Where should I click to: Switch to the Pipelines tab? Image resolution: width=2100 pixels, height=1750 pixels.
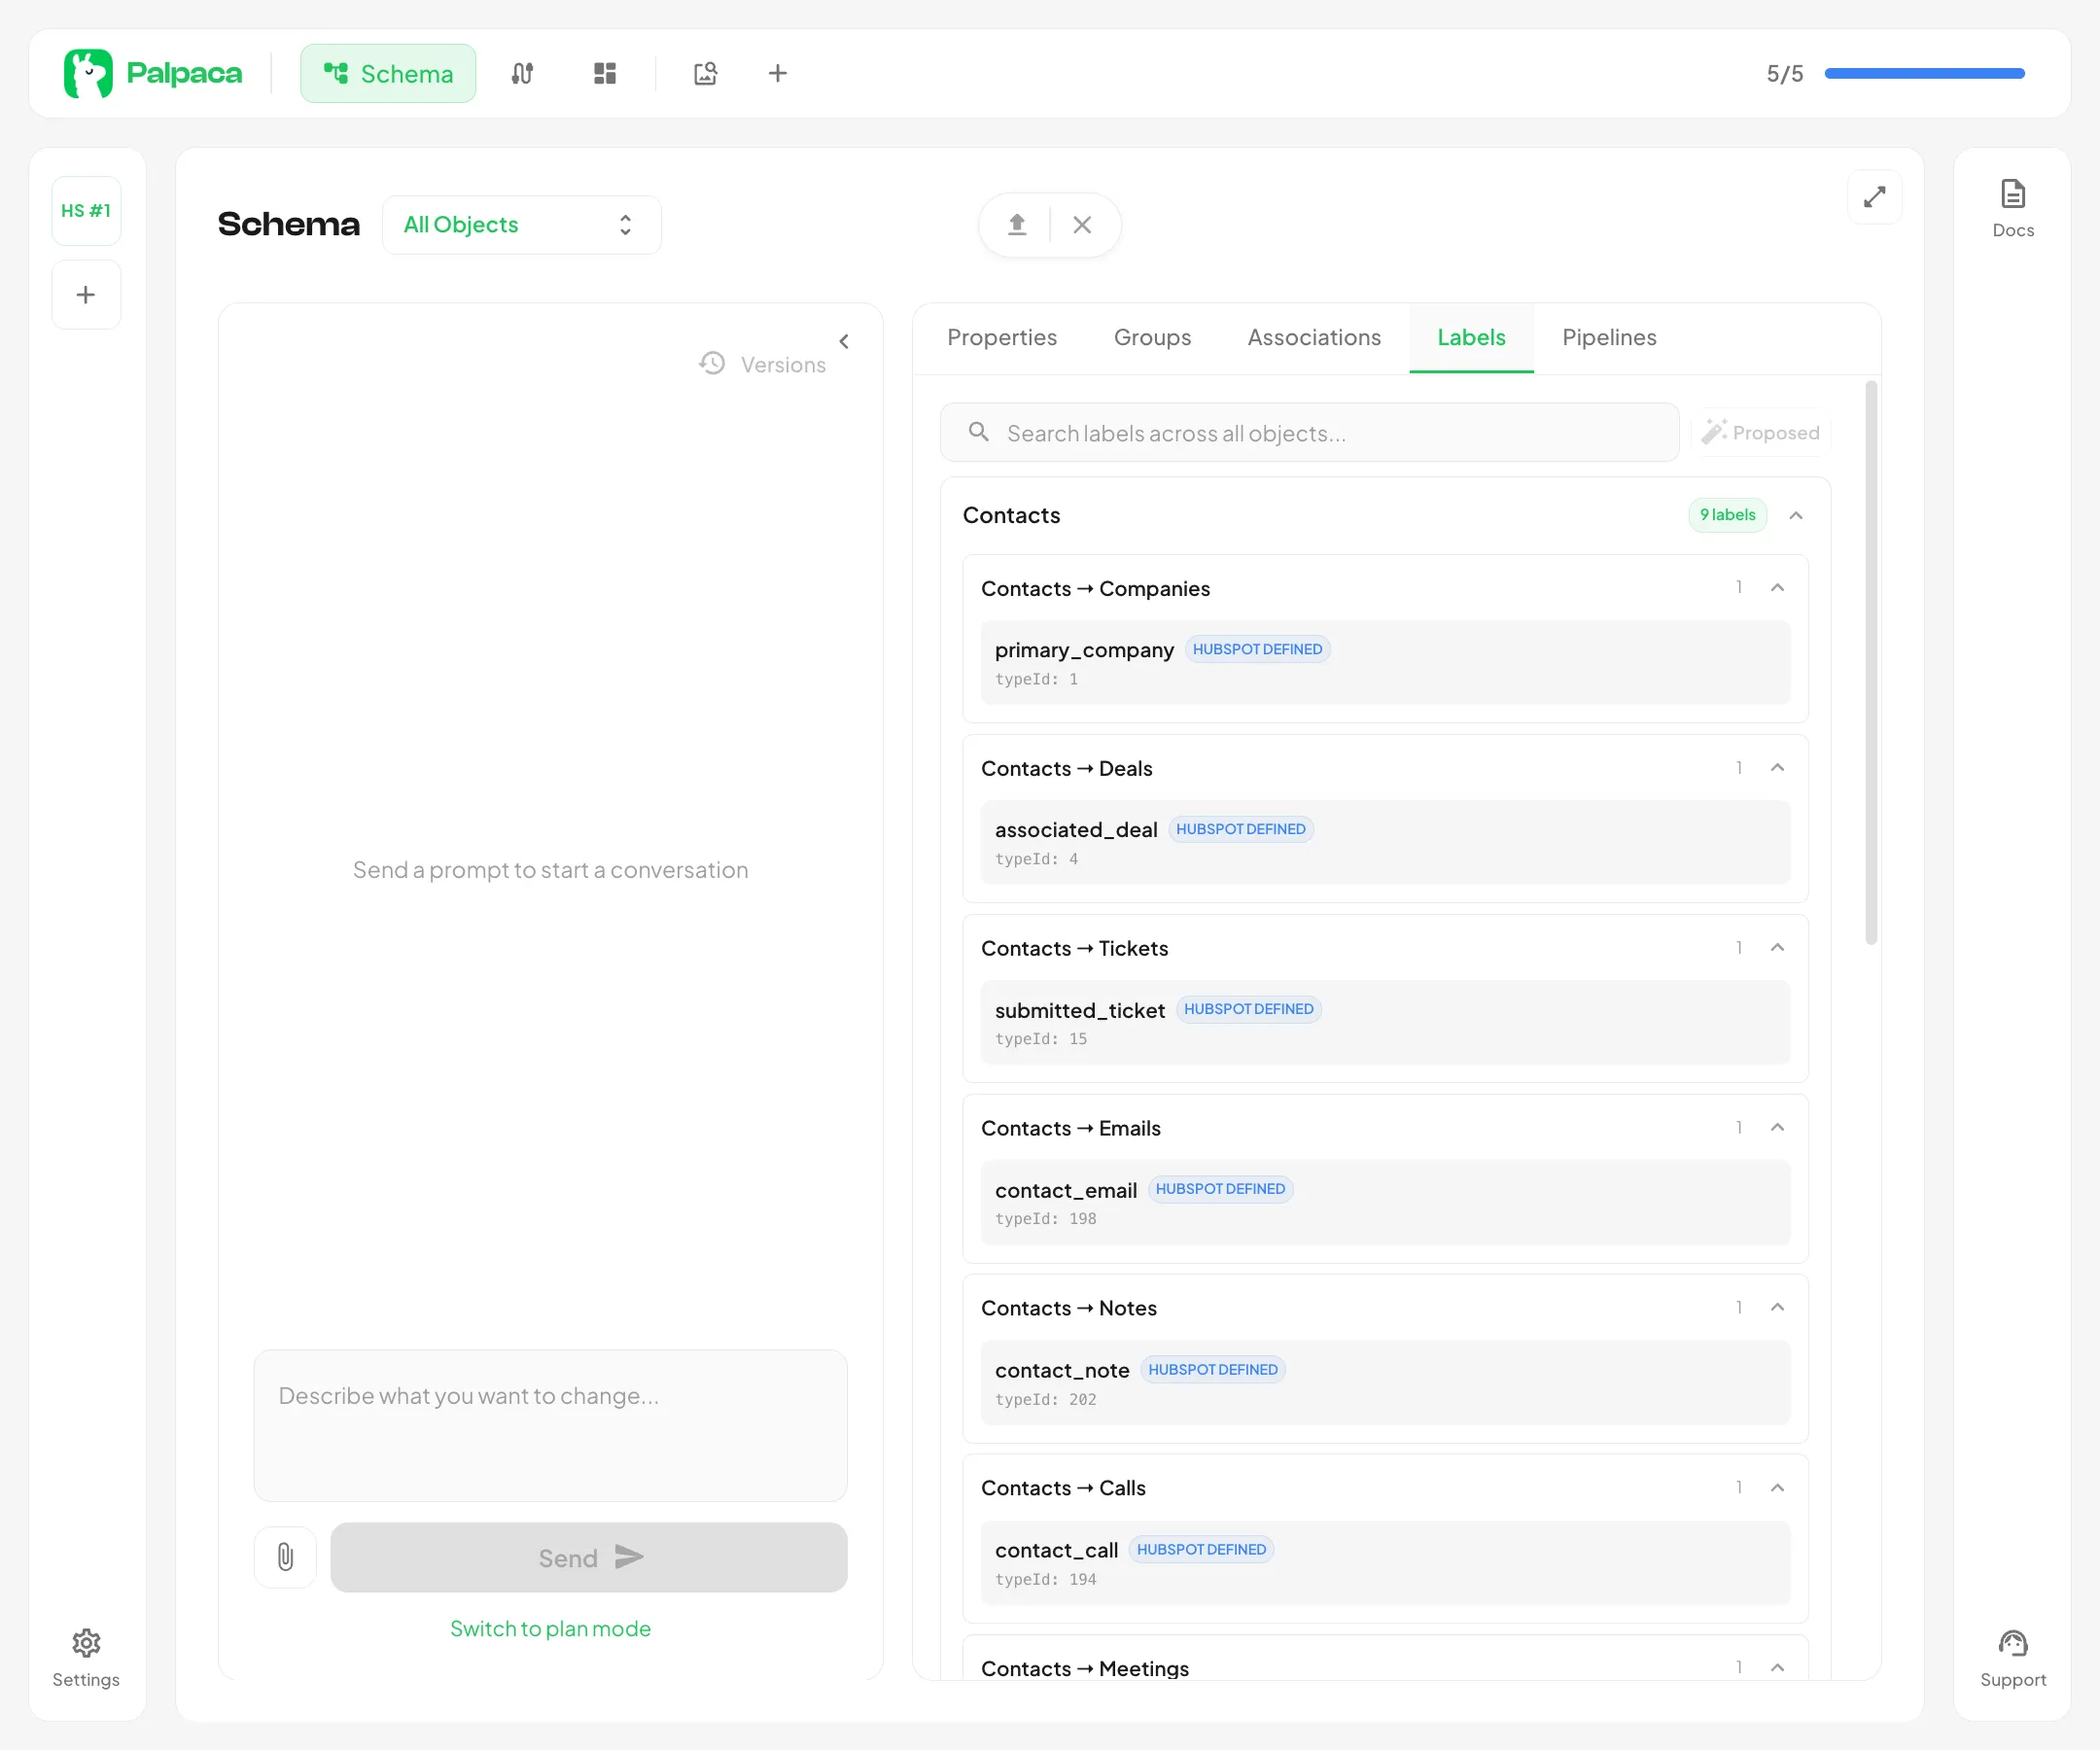pyautogui.click(x=1608, y=337)
